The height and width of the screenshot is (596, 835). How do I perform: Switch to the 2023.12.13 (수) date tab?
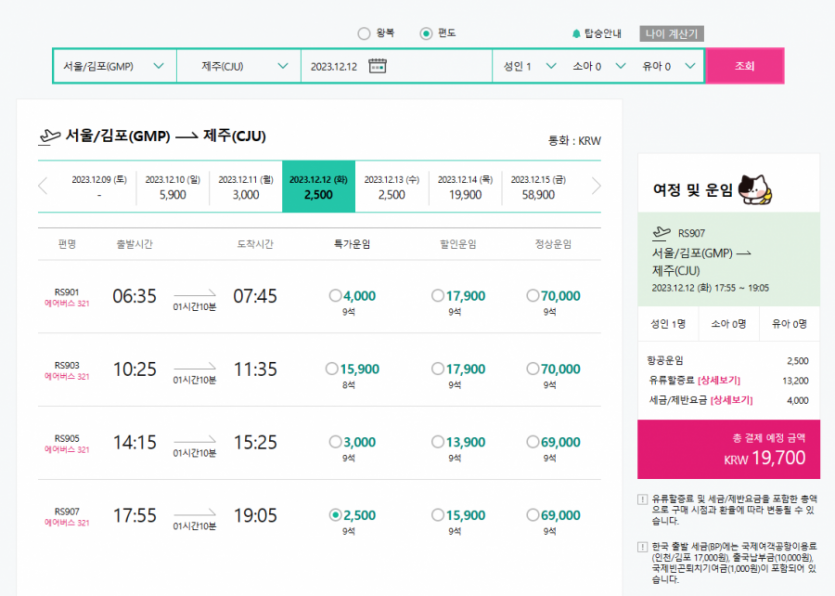[x=392, y=187]
